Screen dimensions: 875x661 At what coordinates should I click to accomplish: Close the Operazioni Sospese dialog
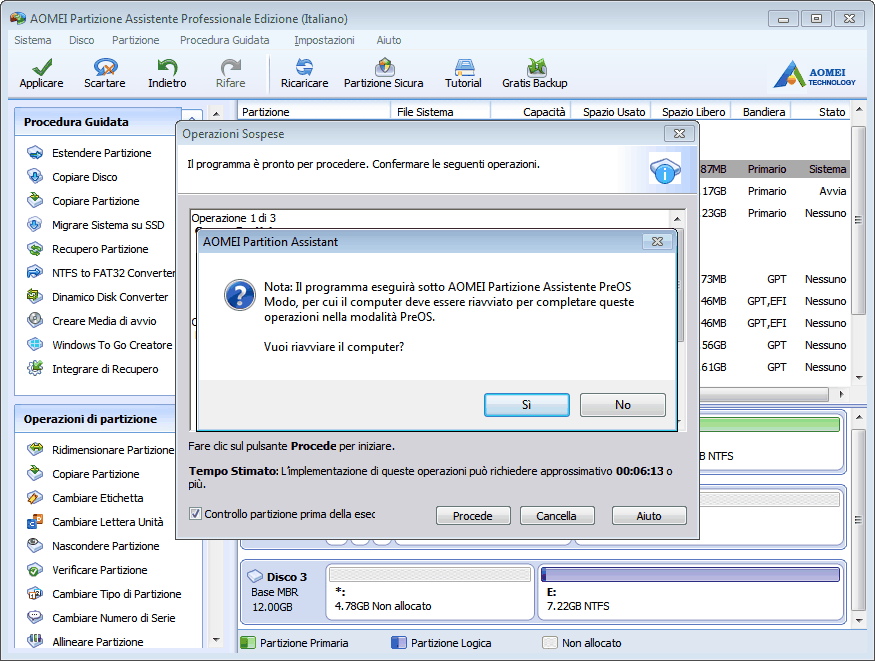click(x=679, y=134)
